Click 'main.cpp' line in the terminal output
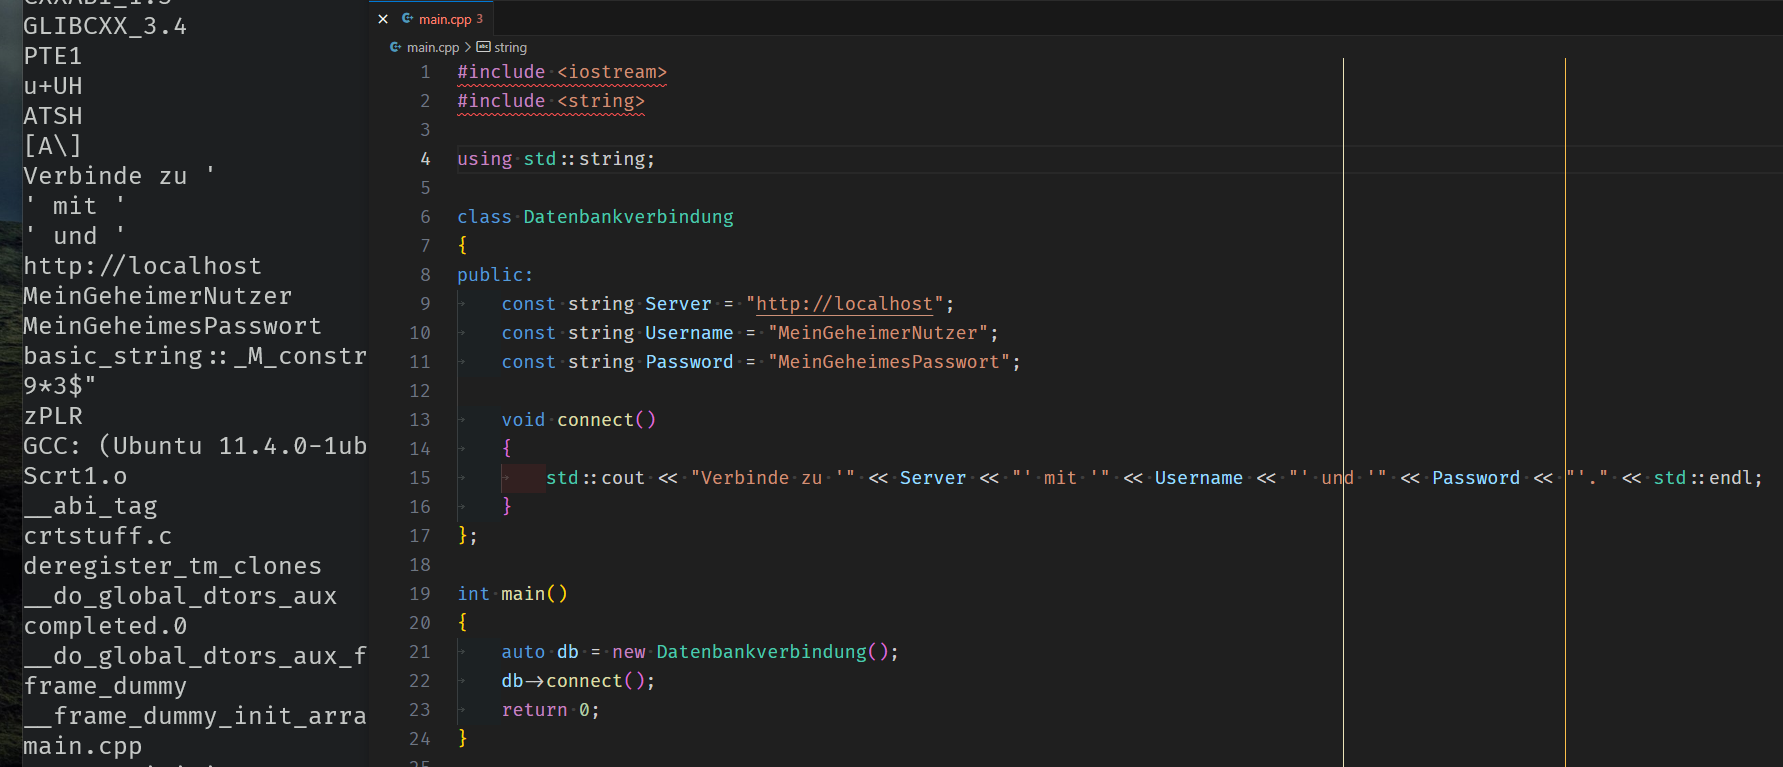The image size is (1783, 767). 83,746
